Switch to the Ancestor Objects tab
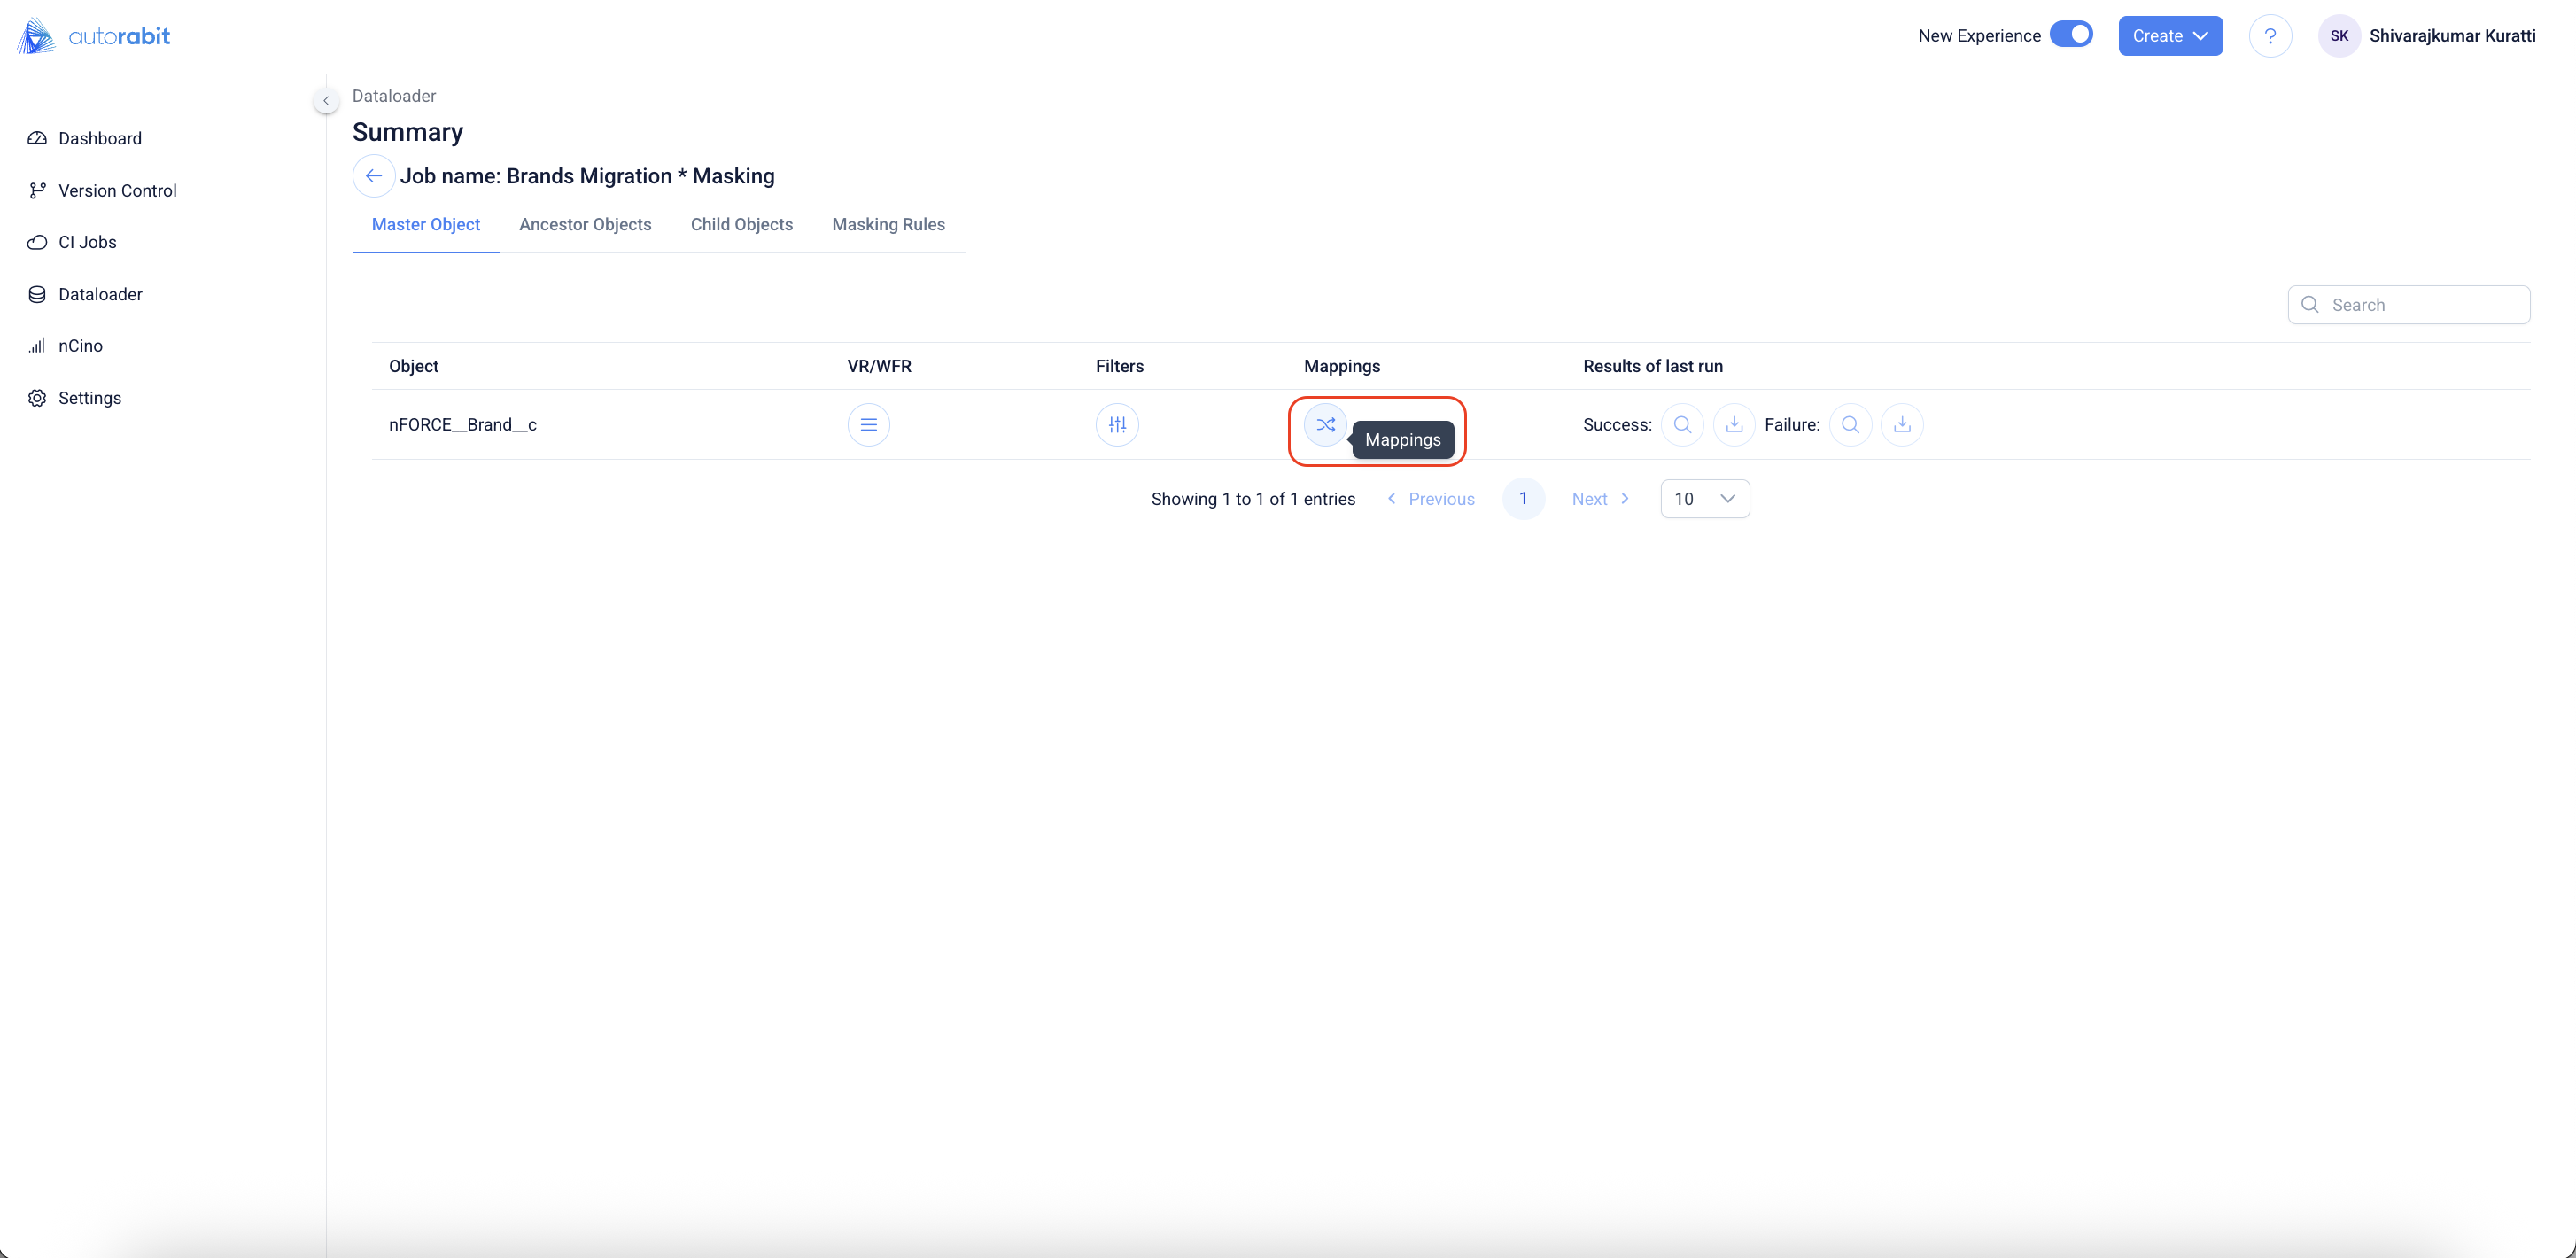Screen dimensions: 2576x1258 click(x=585, y=224)
